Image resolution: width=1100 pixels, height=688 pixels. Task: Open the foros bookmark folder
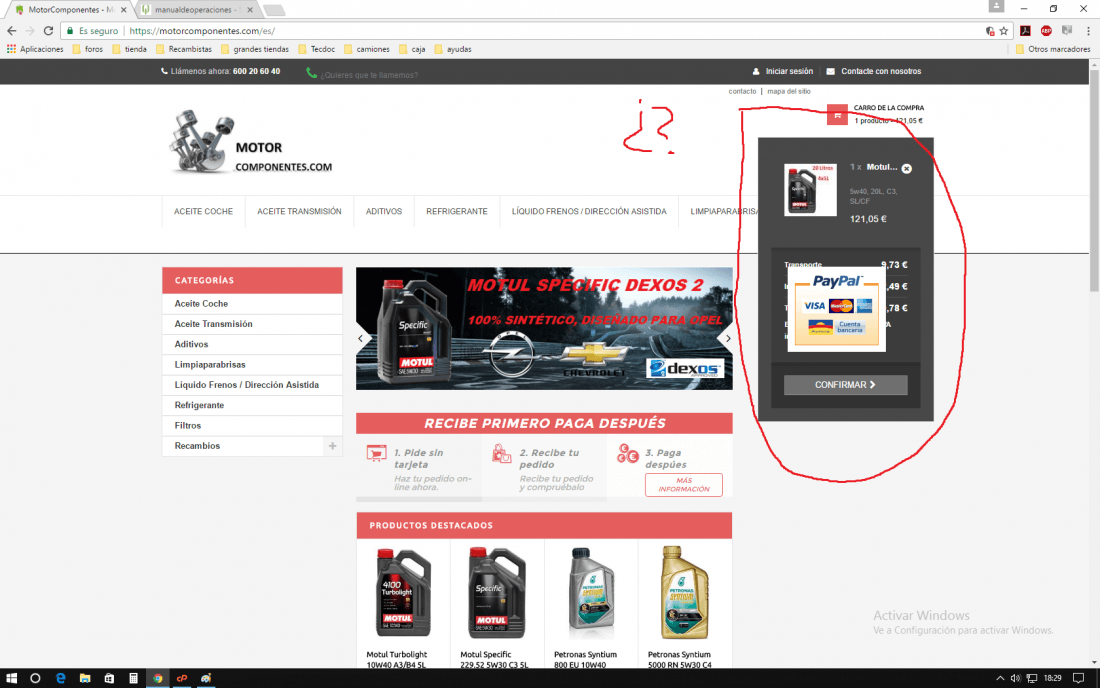(88, 49)
